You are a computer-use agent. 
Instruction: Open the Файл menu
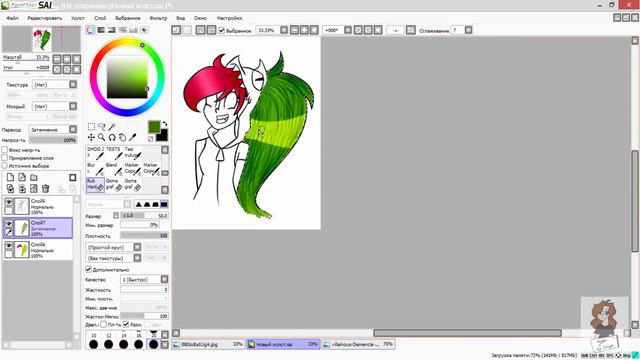tap(12, 18)
